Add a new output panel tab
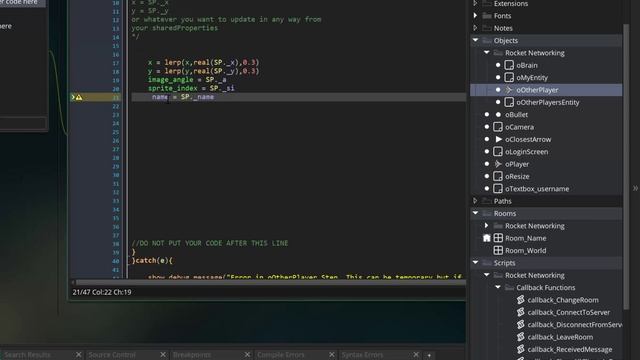Viewport: 640px width, 360px height. (x=429, y=356)
